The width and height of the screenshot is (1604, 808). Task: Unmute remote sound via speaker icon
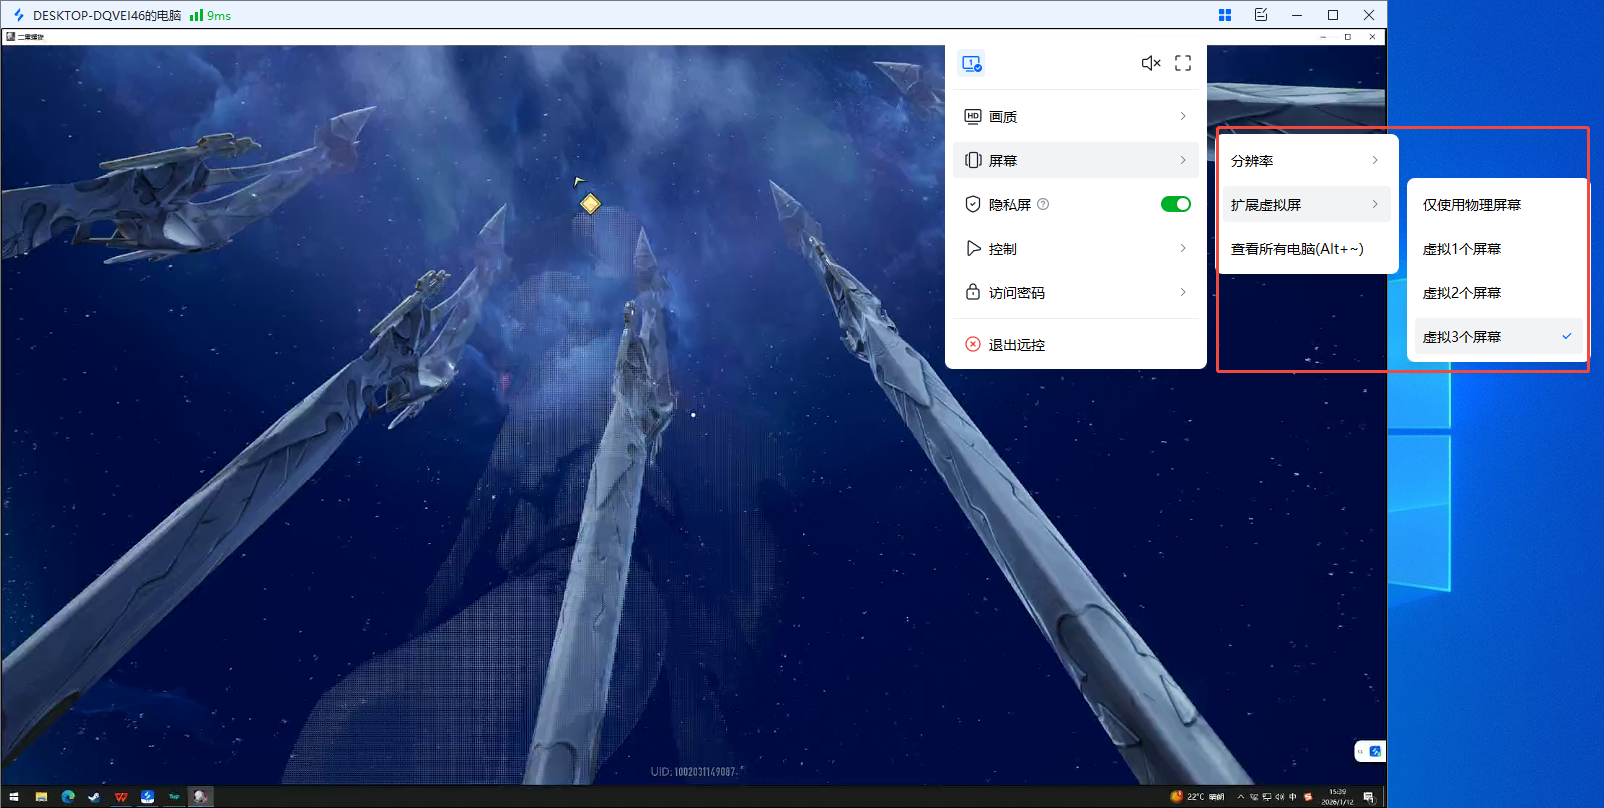coord(1151,63)
